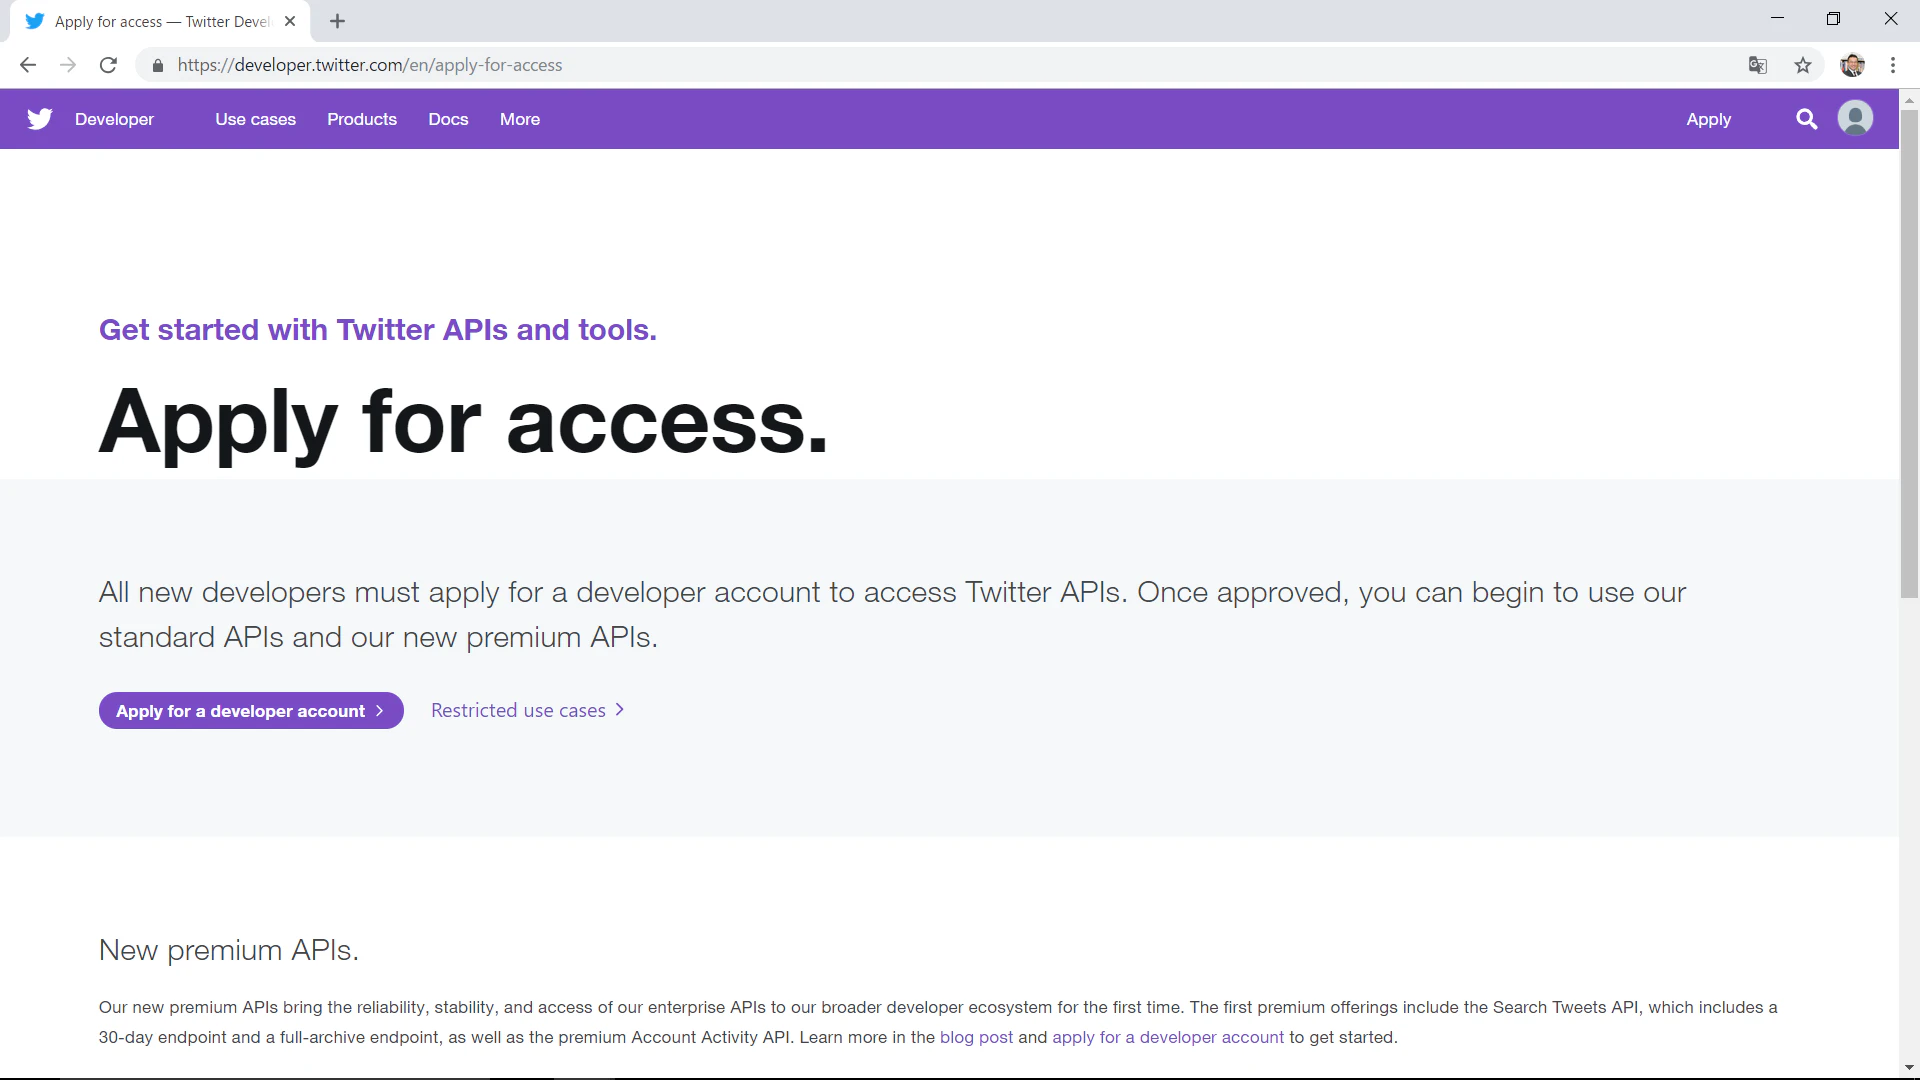Image resolution: width=1920 pixels, height=1080 pixels.
Task: Open site search magnifier icon
Action: [1806, 119]
